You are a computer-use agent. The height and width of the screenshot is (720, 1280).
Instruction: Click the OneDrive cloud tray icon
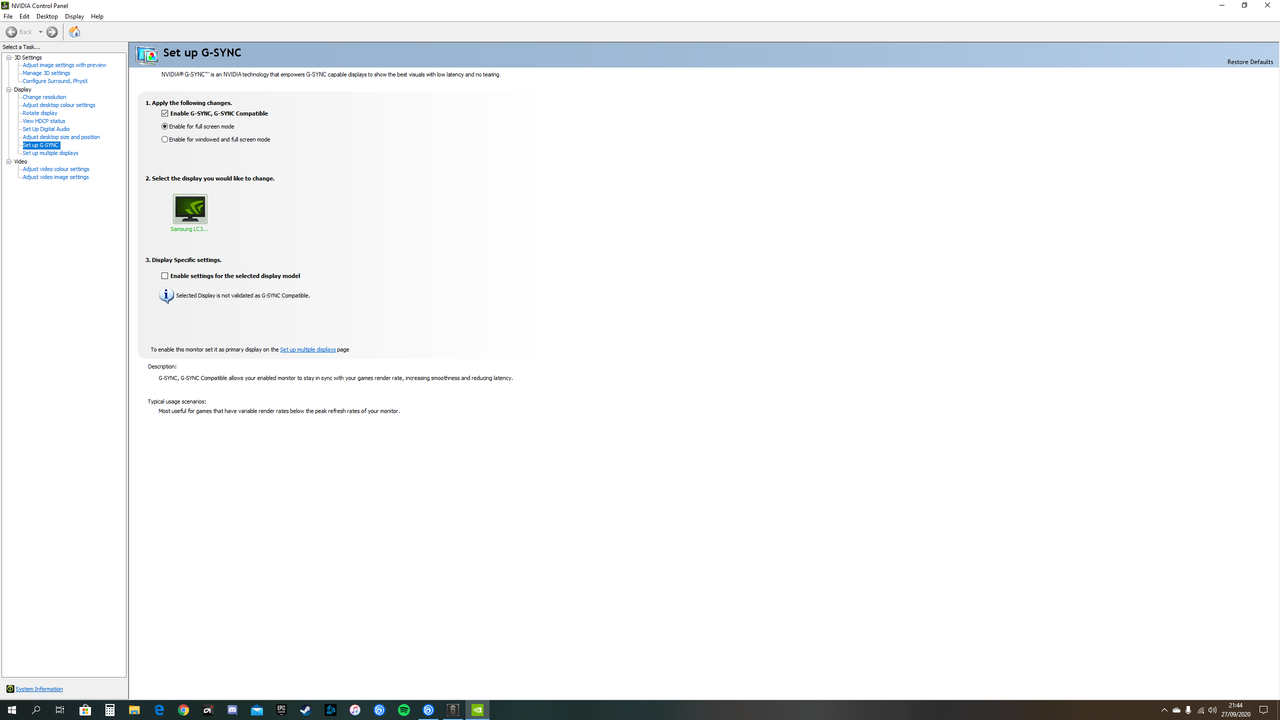click(1176, 710)
